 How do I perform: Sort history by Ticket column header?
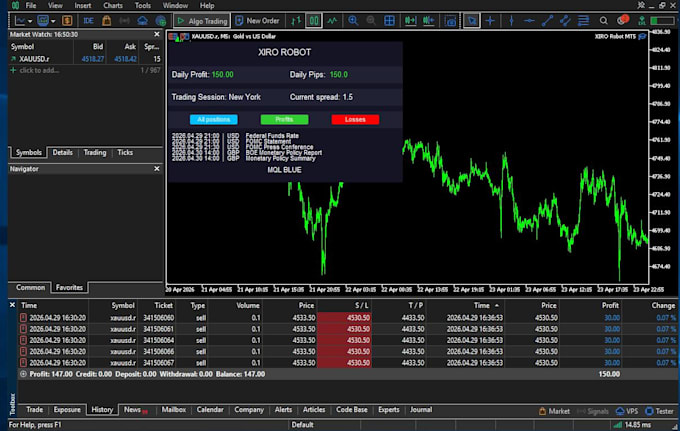pos(163,306)
